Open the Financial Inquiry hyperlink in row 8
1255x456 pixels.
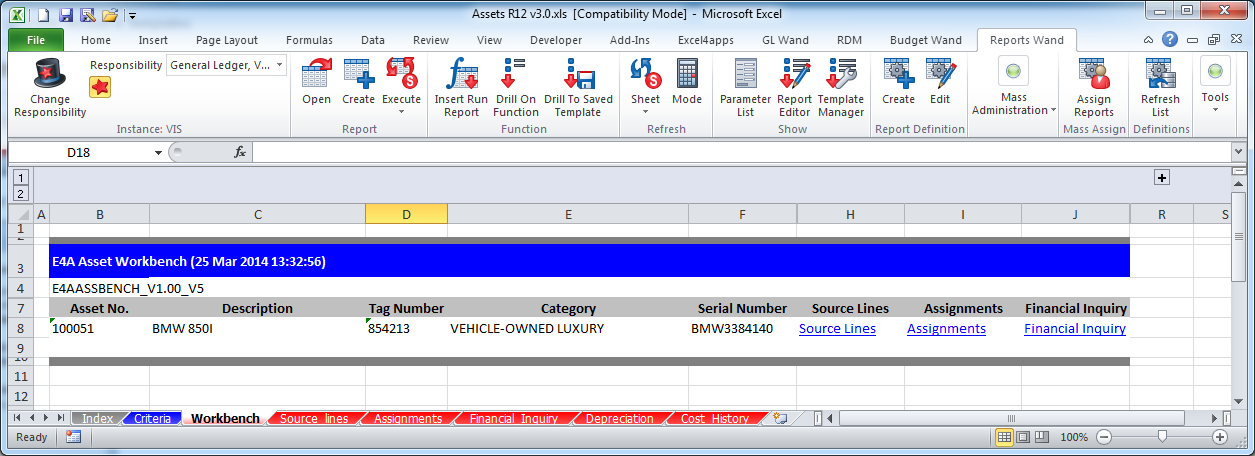pos(1075,328)
